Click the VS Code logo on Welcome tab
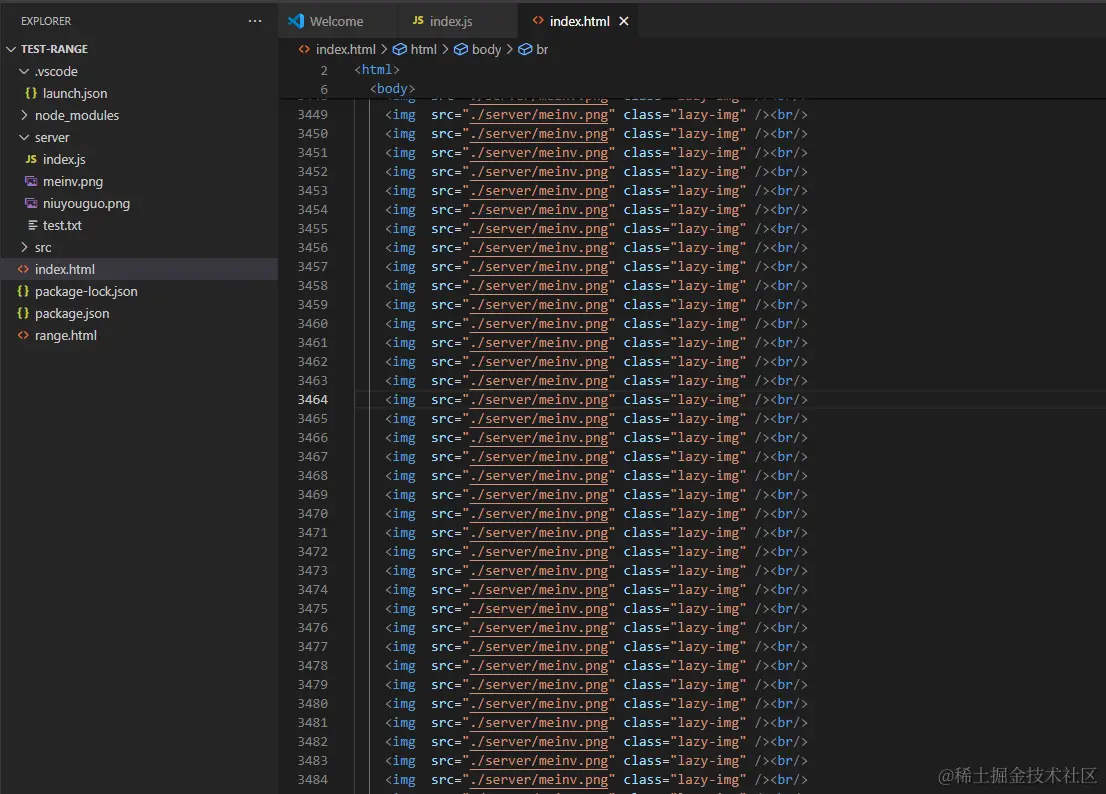The width and height of the screenshot is (1106, 794). coord(296,21)
